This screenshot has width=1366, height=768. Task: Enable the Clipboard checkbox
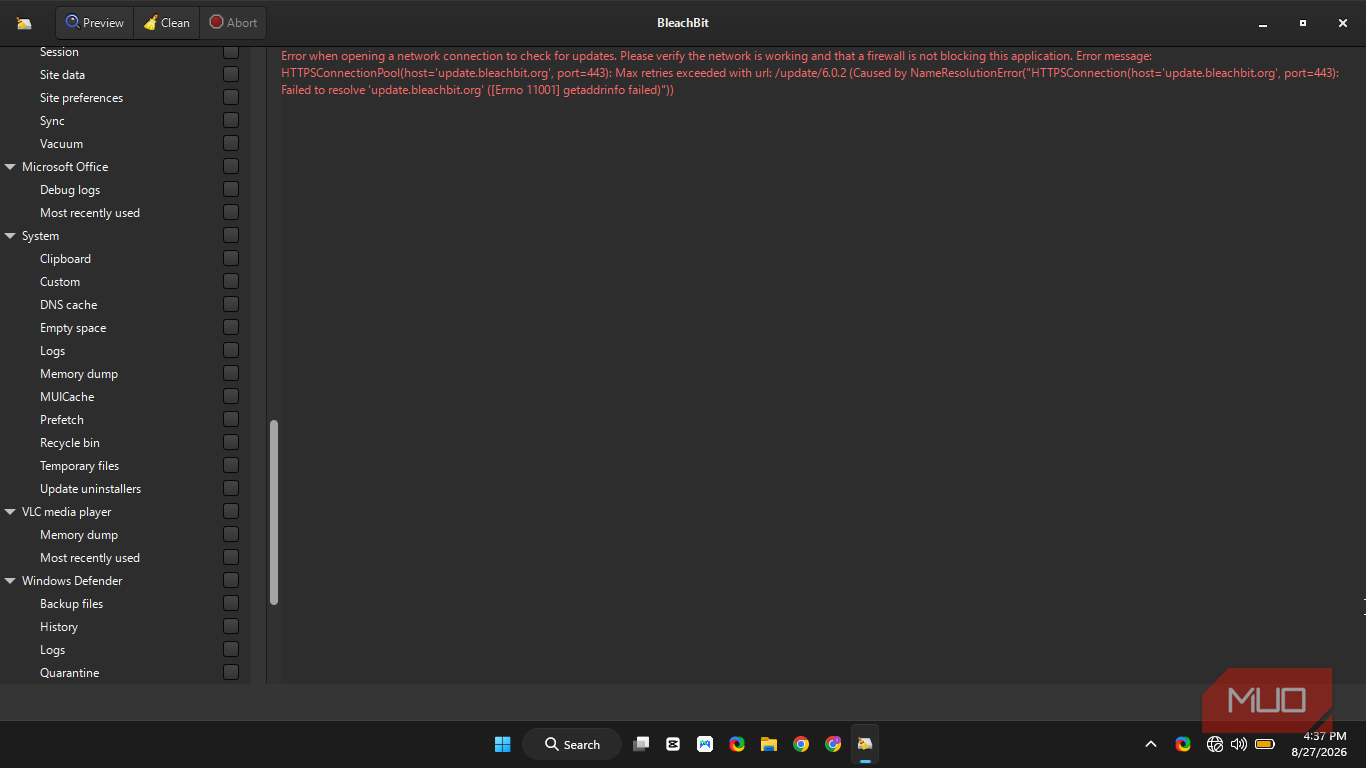click(x=231, y=259)
